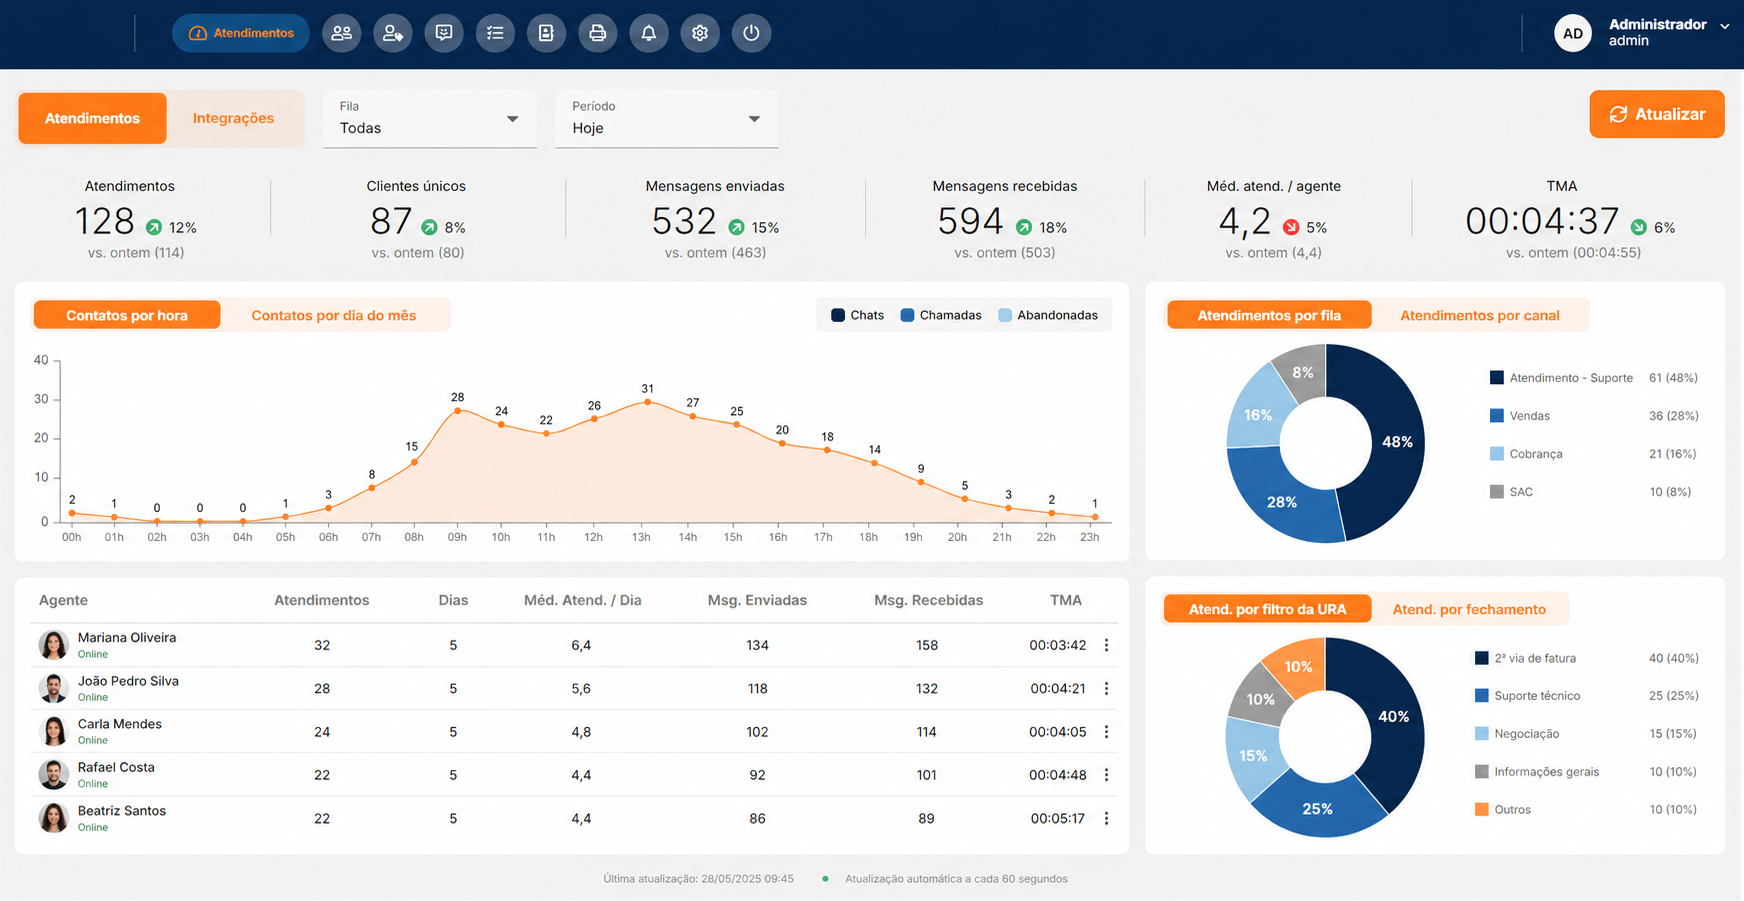Open options menu for Beatriz Santos row
This screenshot has width=1744, height=901.
coord(1106,818)
